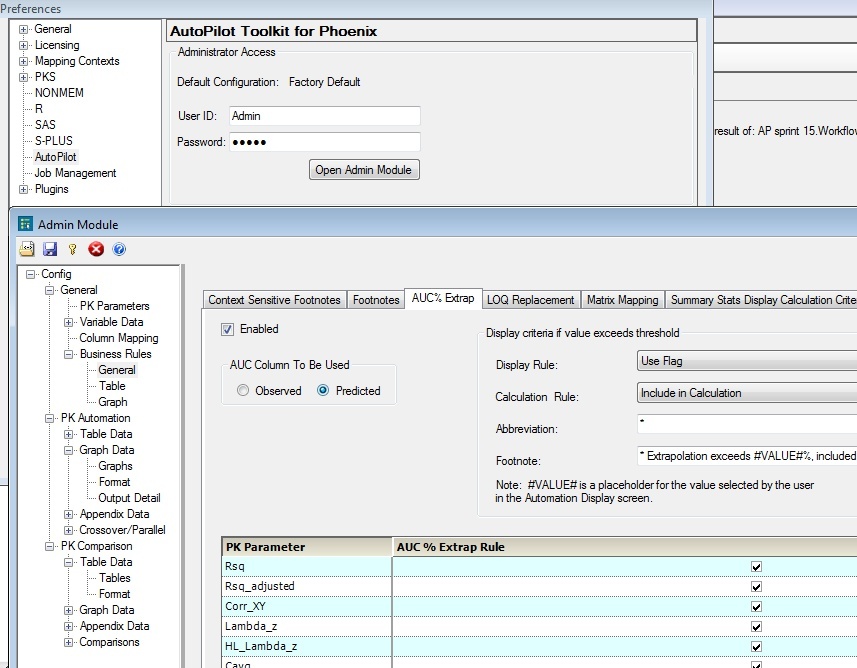Select Table under Business Rules
The image size is (857, 668).
[x=112, y=386]
